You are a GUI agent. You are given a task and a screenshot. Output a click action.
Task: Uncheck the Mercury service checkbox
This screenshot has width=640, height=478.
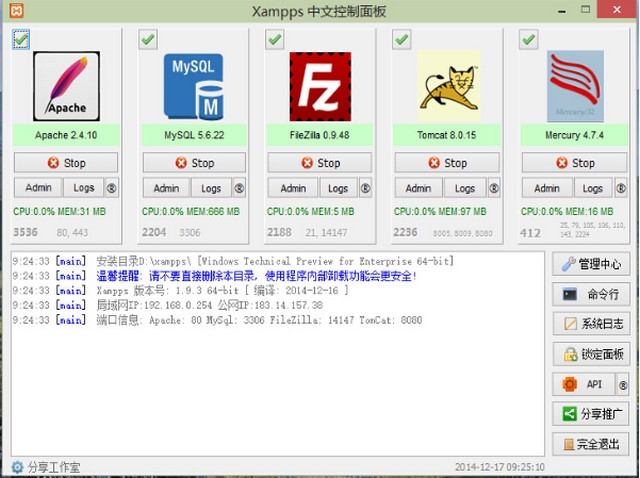529,40
